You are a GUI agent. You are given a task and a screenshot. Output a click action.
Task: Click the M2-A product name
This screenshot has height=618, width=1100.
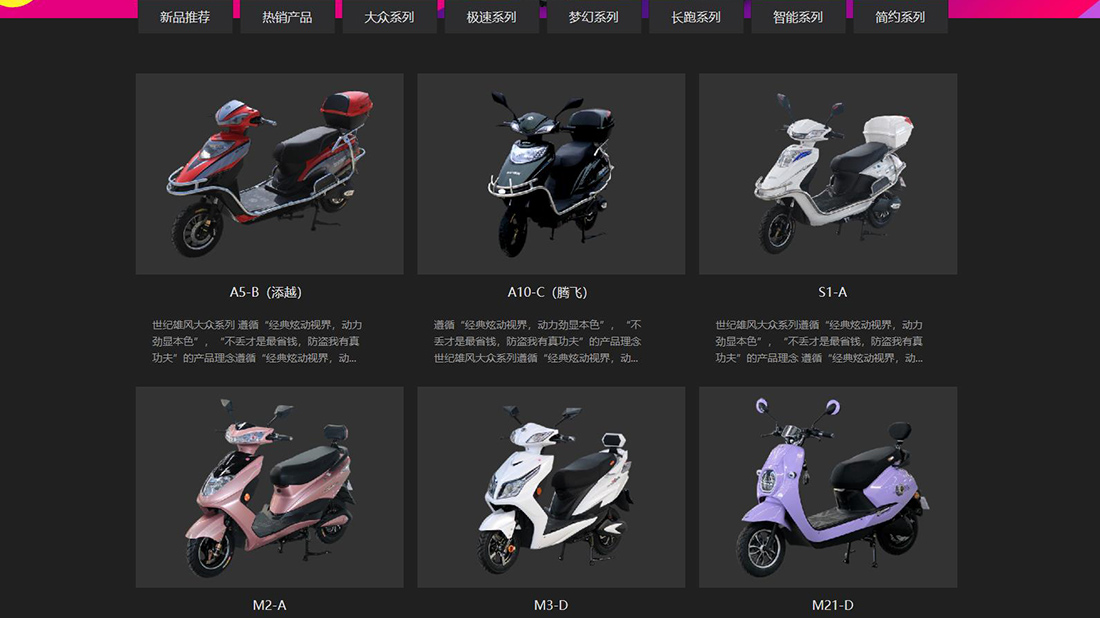click(x=269, y=605)
